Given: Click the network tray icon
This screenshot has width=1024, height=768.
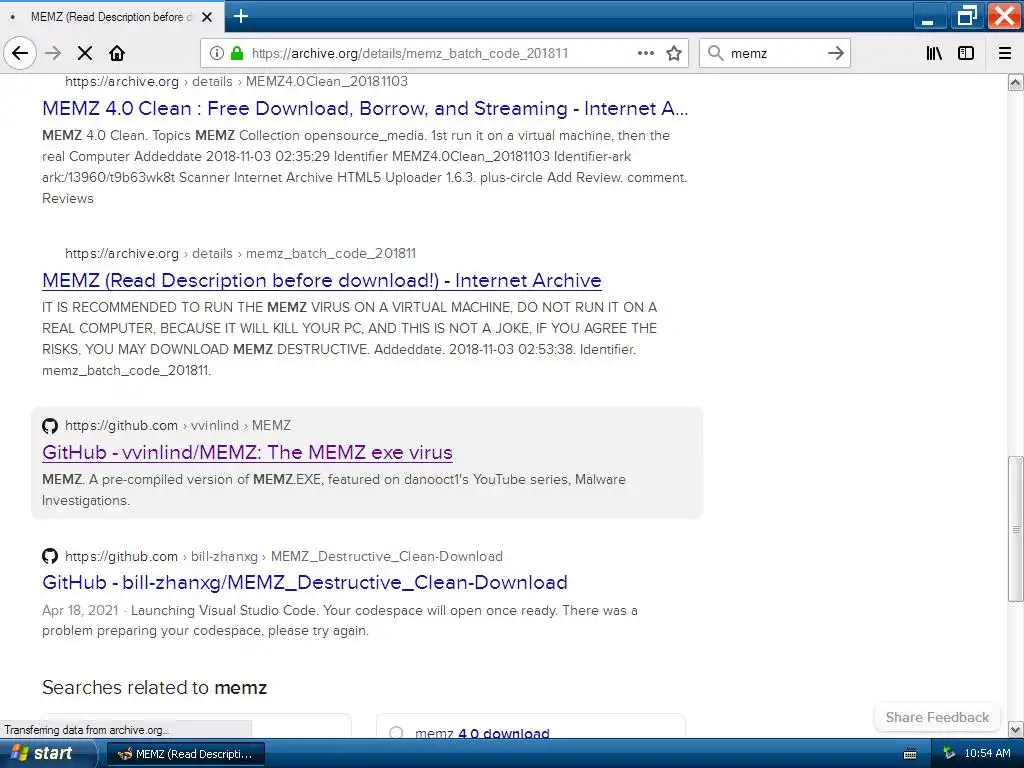Looking at the screenshot, I should click(948, 754).
